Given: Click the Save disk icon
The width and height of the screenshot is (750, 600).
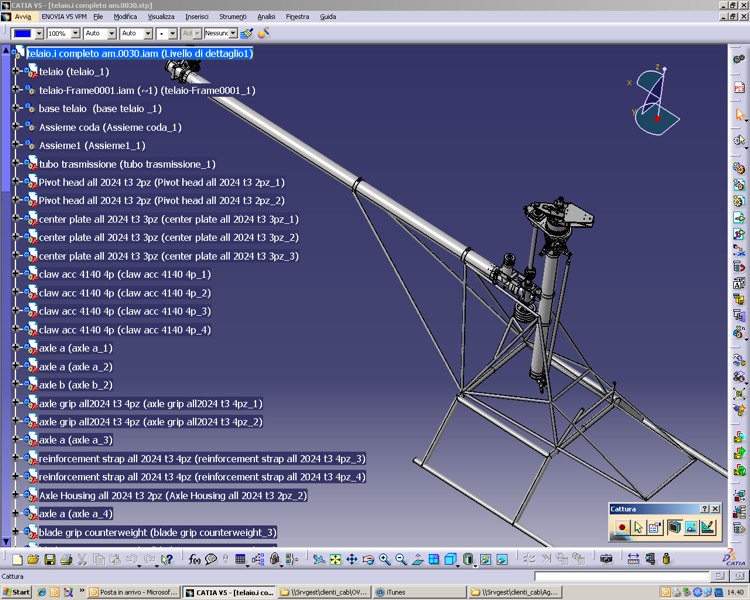Looking at the screenshot, I should click(49, 560).
